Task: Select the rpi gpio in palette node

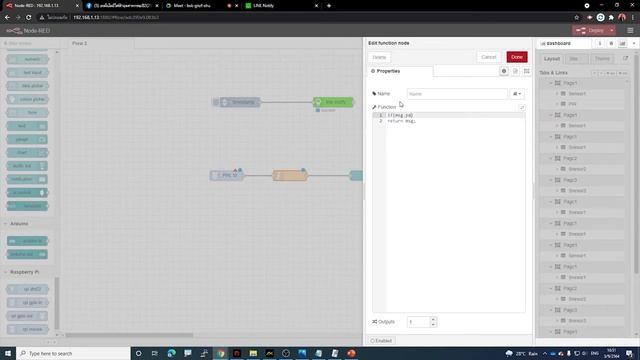Action: pyautogui.click(x=27, y=302)
